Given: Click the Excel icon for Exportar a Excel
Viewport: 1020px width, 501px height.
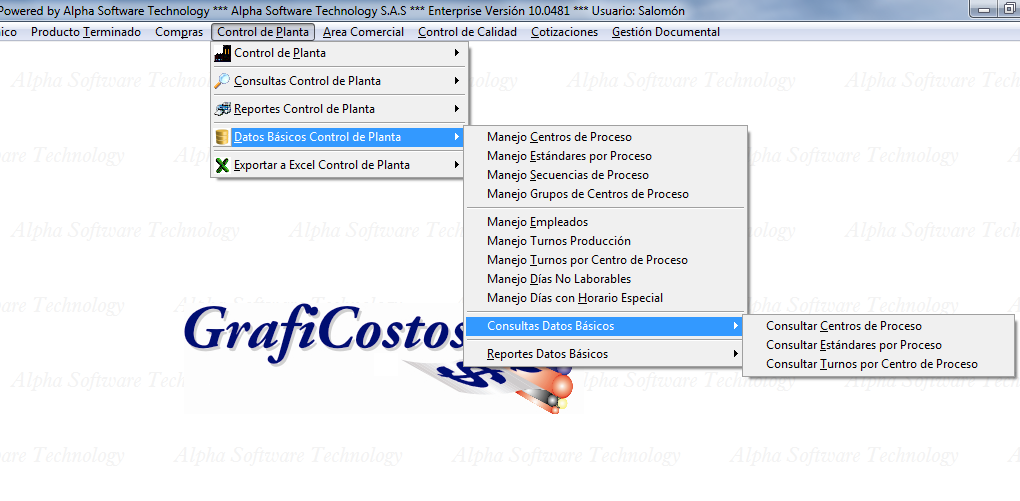Looking at the screenshot, I should (x=222, y=165).
